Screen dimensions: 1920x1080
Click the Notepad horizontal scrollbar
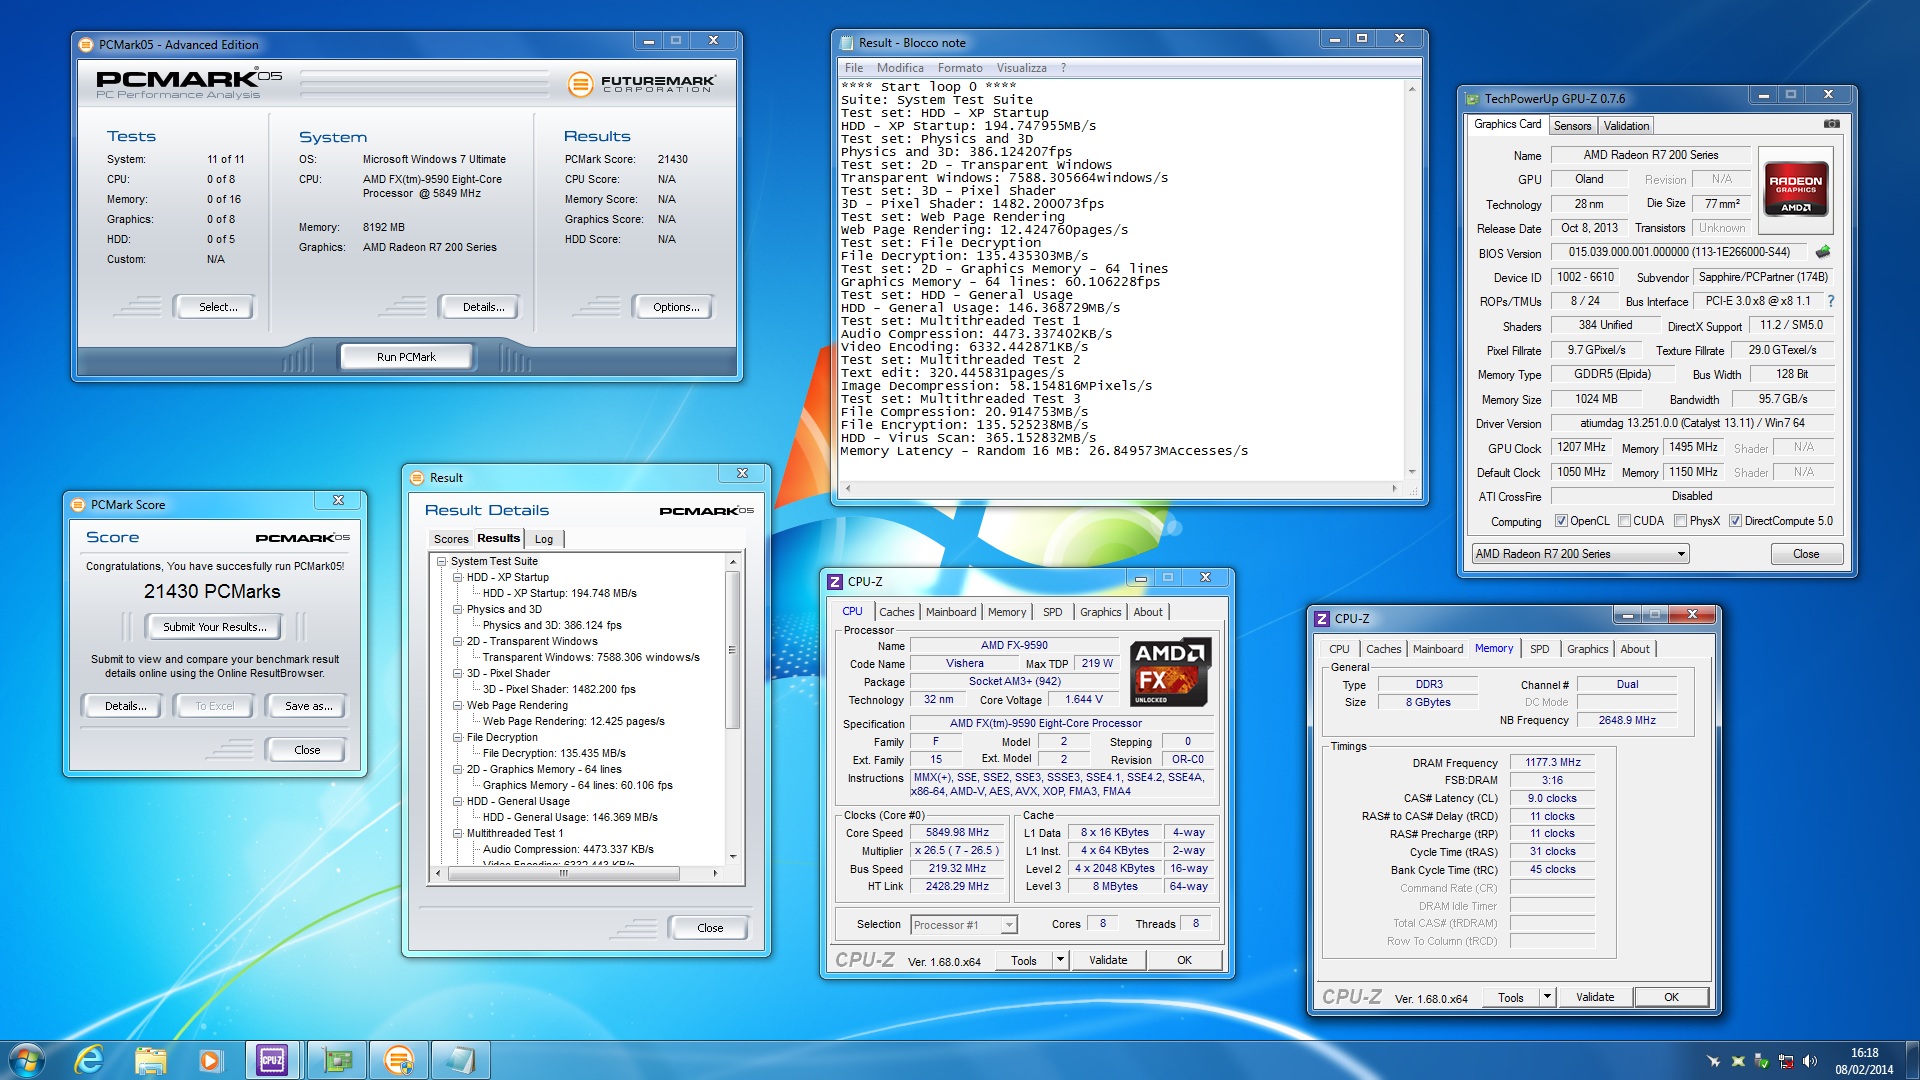pos(1120,488)
